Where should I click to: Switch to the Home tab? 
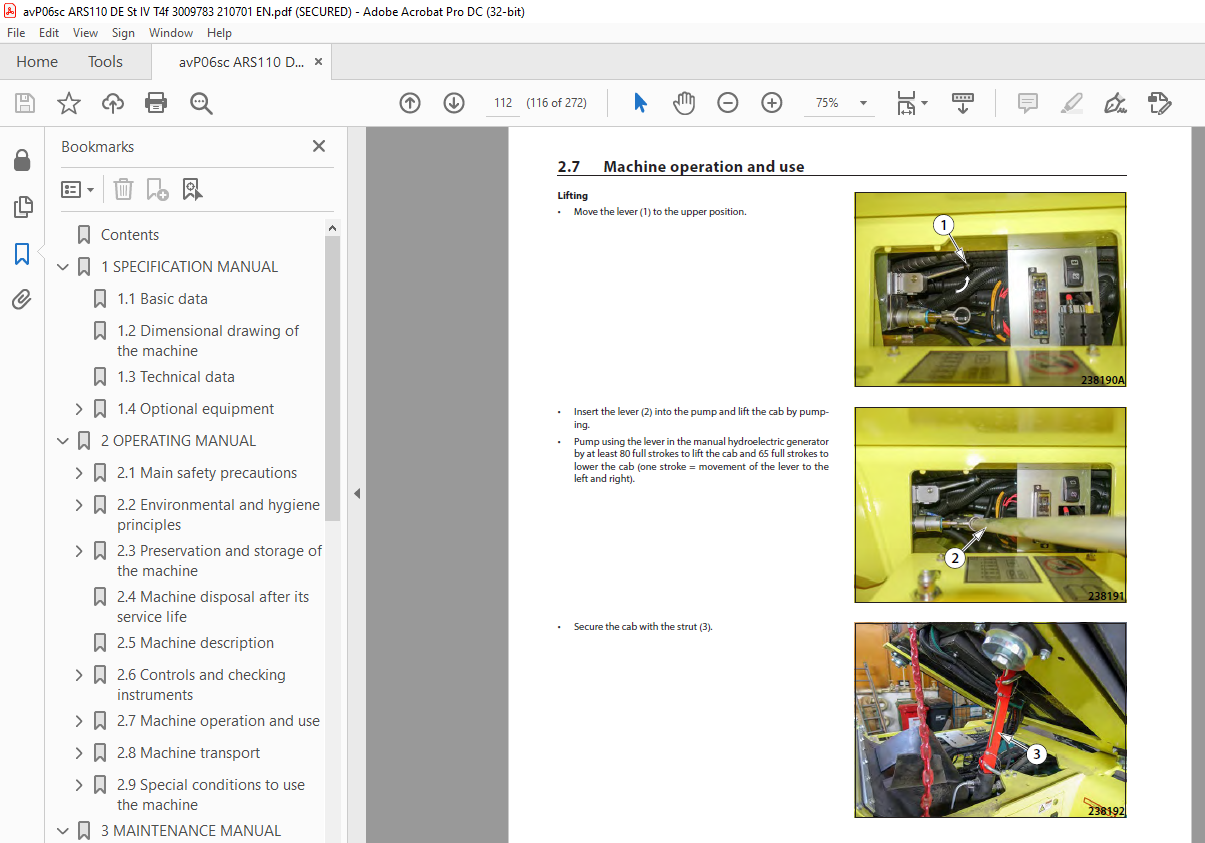point(37,62)
